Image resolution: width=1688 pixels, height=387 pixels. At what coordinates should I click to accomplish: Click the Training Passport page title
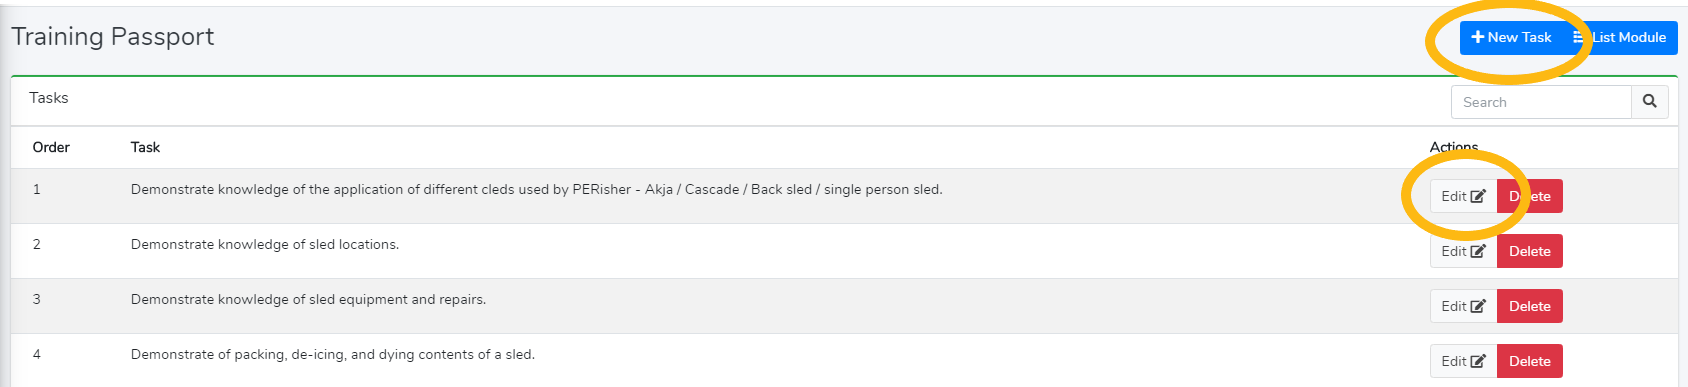click(113, 37)
